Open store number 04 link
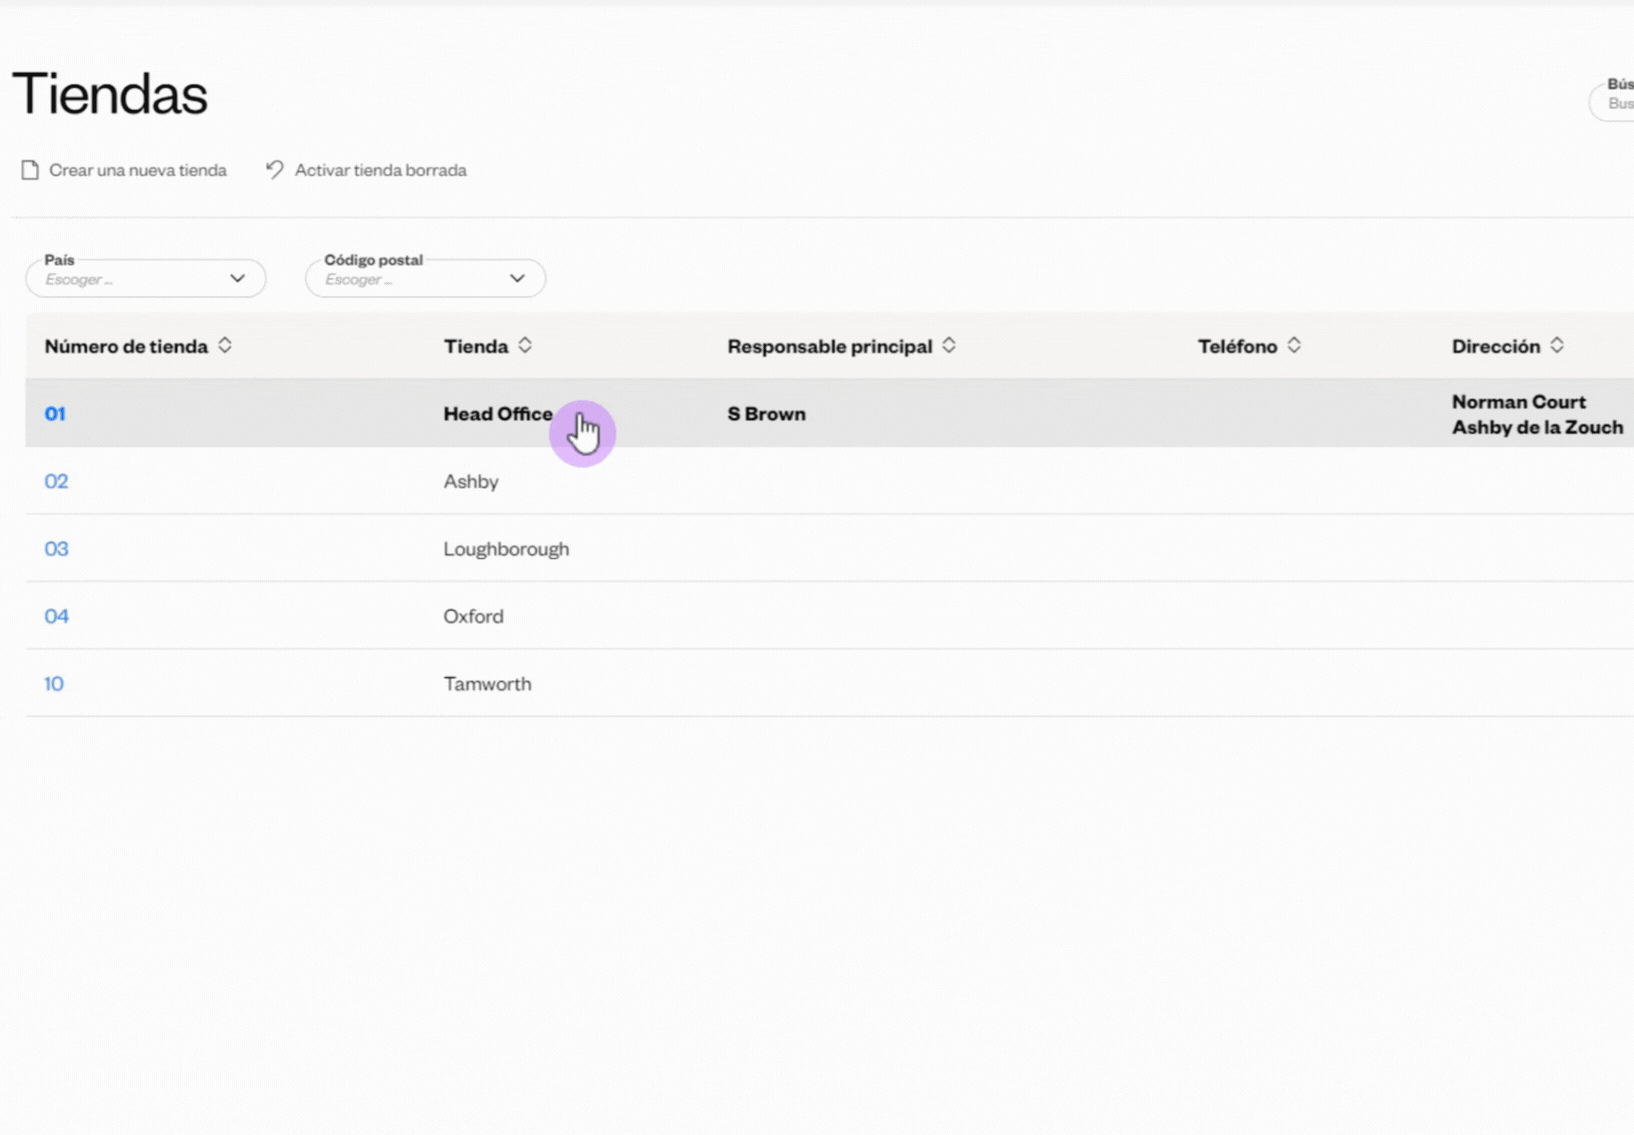 click(56, 616)
